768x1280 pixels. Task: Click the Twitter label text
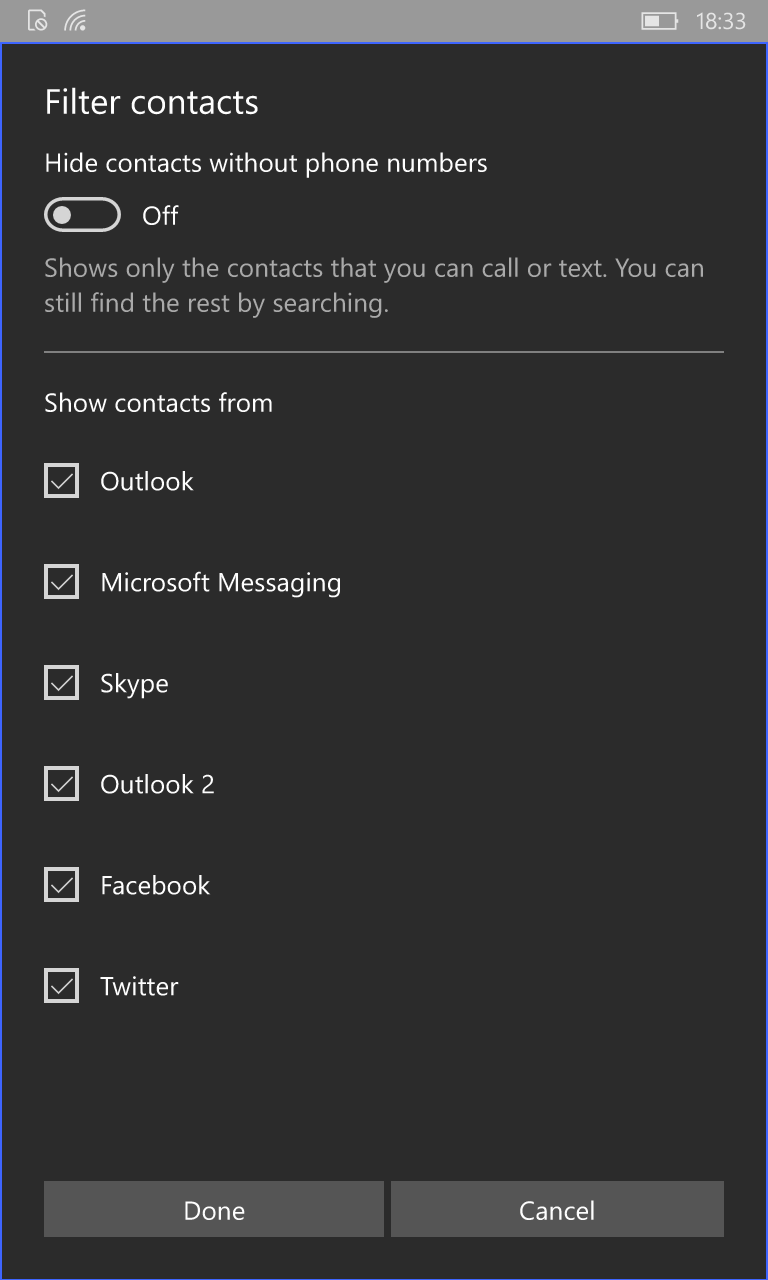click(139, 987)
